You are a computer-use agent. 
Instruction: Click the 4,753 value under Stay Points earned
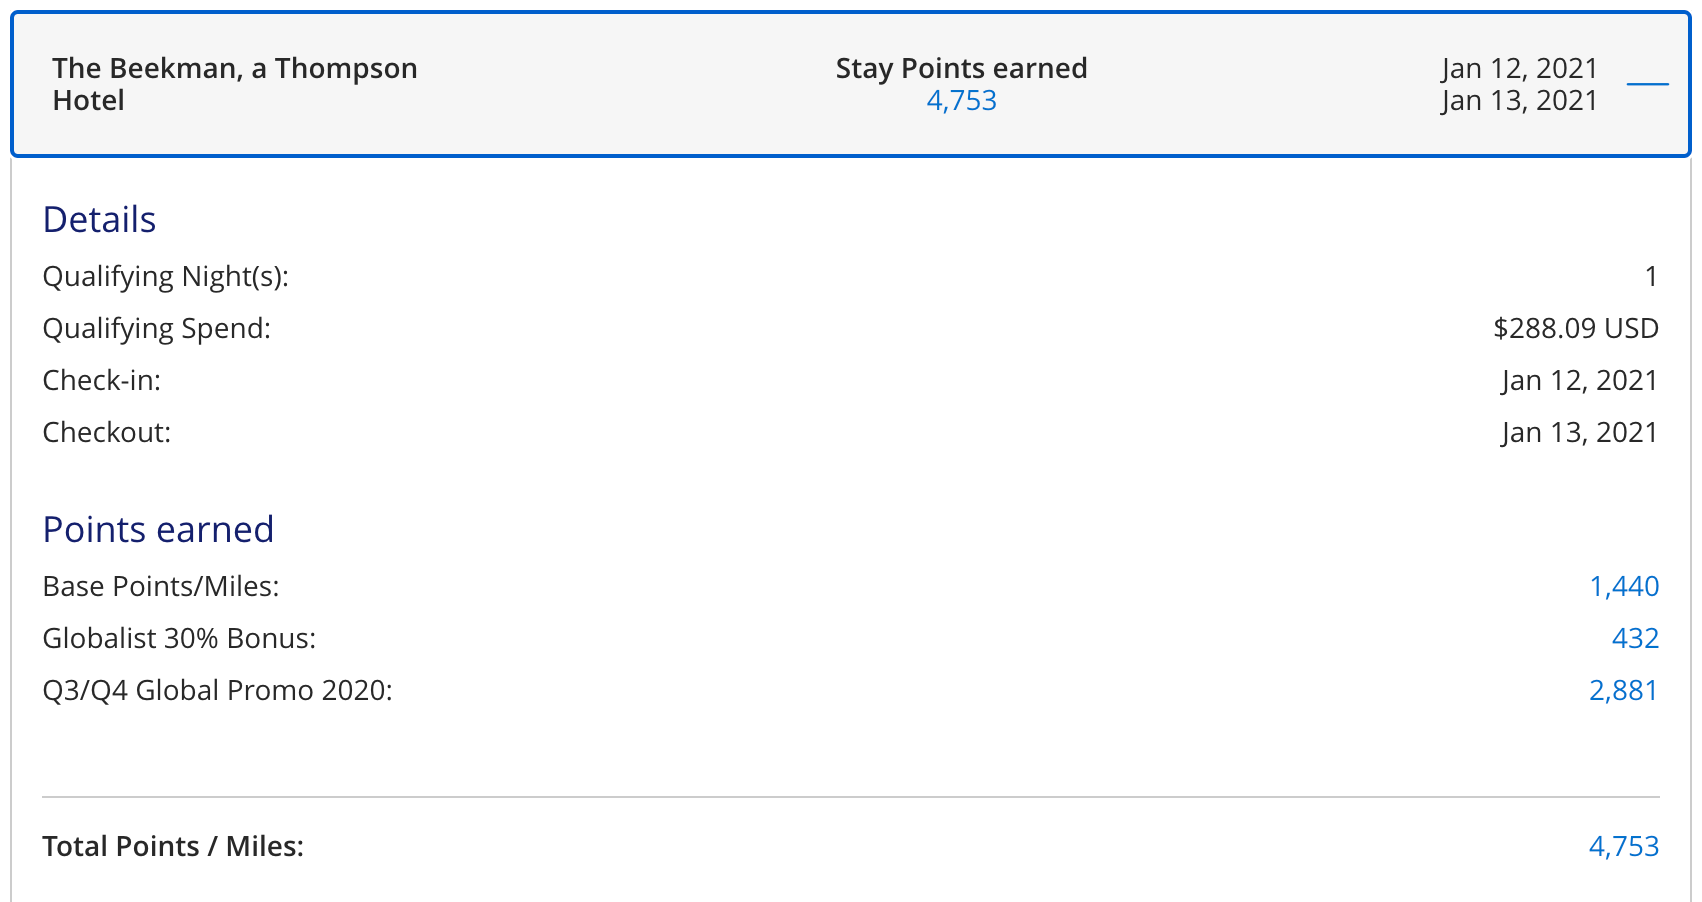[x=961, y=101]
